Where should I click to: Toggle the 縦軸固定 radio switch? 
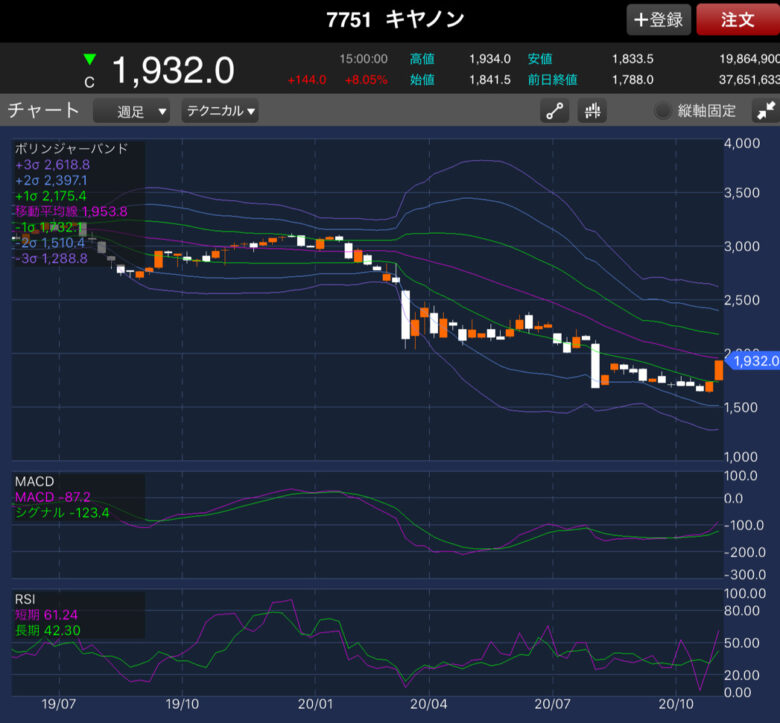point(663,110)
